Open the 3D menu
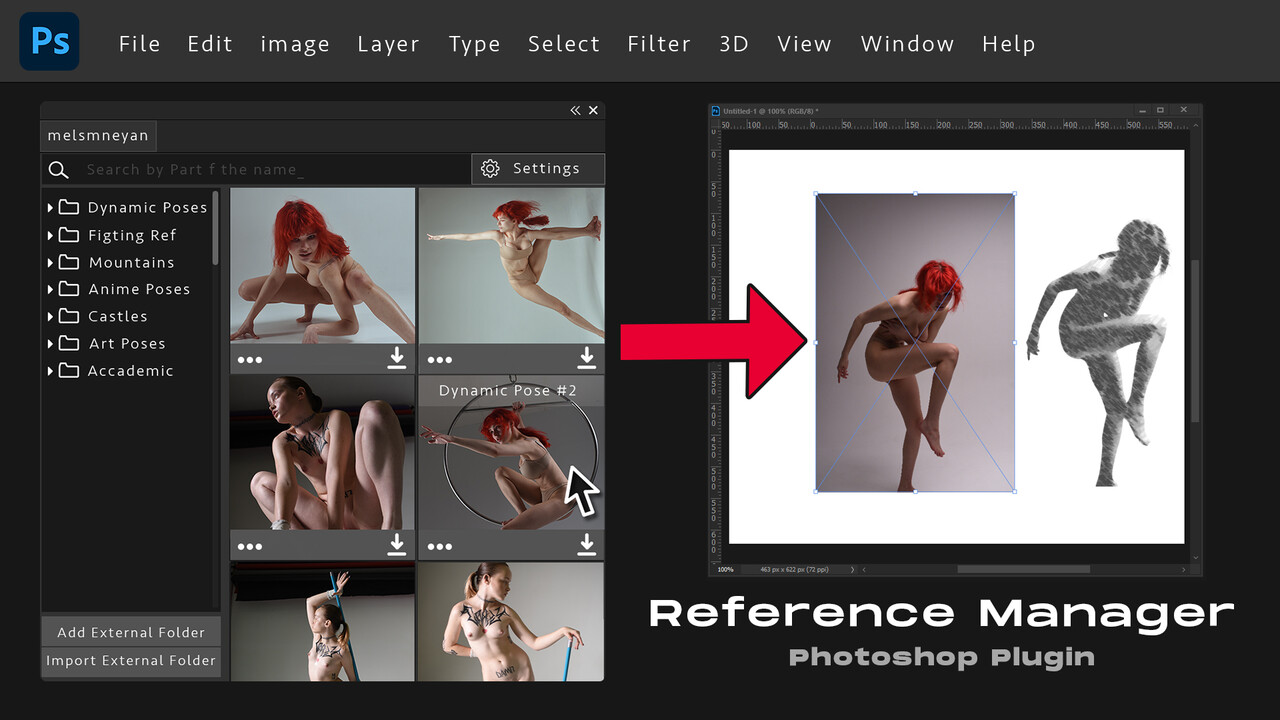 (734, 44)
